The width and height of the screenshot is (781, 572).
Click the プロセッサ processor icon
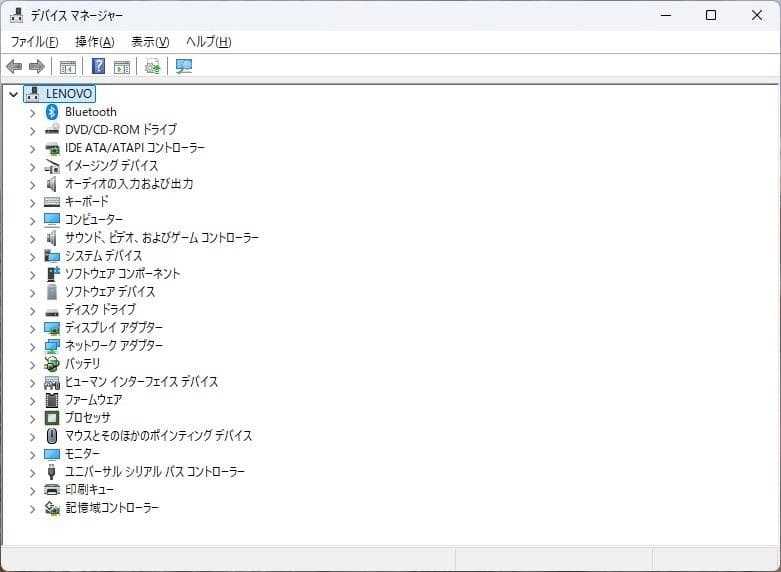[x=52, y=418]
